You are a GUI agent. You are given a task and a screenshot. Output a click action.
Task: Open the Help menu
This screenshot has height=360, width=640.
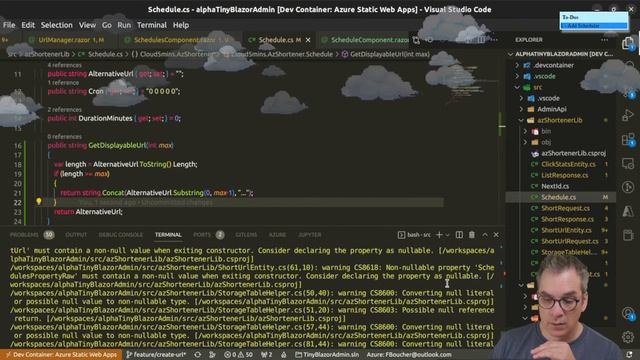pyautogui.click(x=181, y=25)
